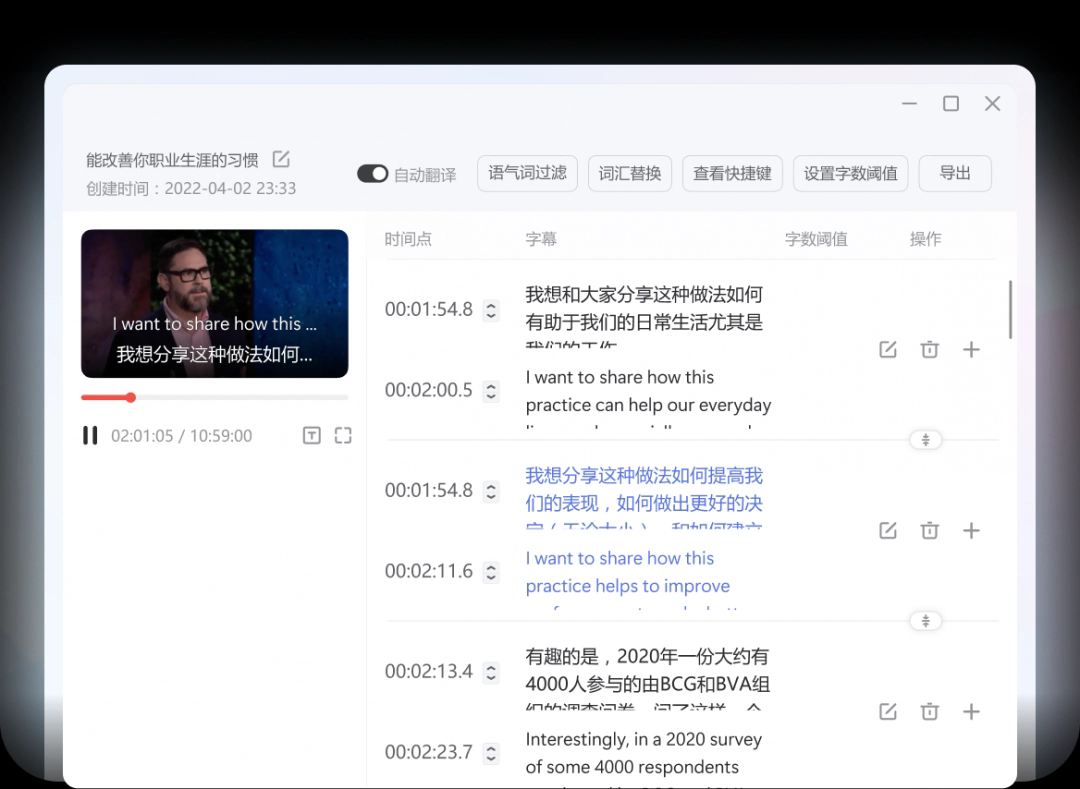Click 设置字数阈值 button
Screen dimensions: 1080x789
pyautogui.click(x=851, y=173)
